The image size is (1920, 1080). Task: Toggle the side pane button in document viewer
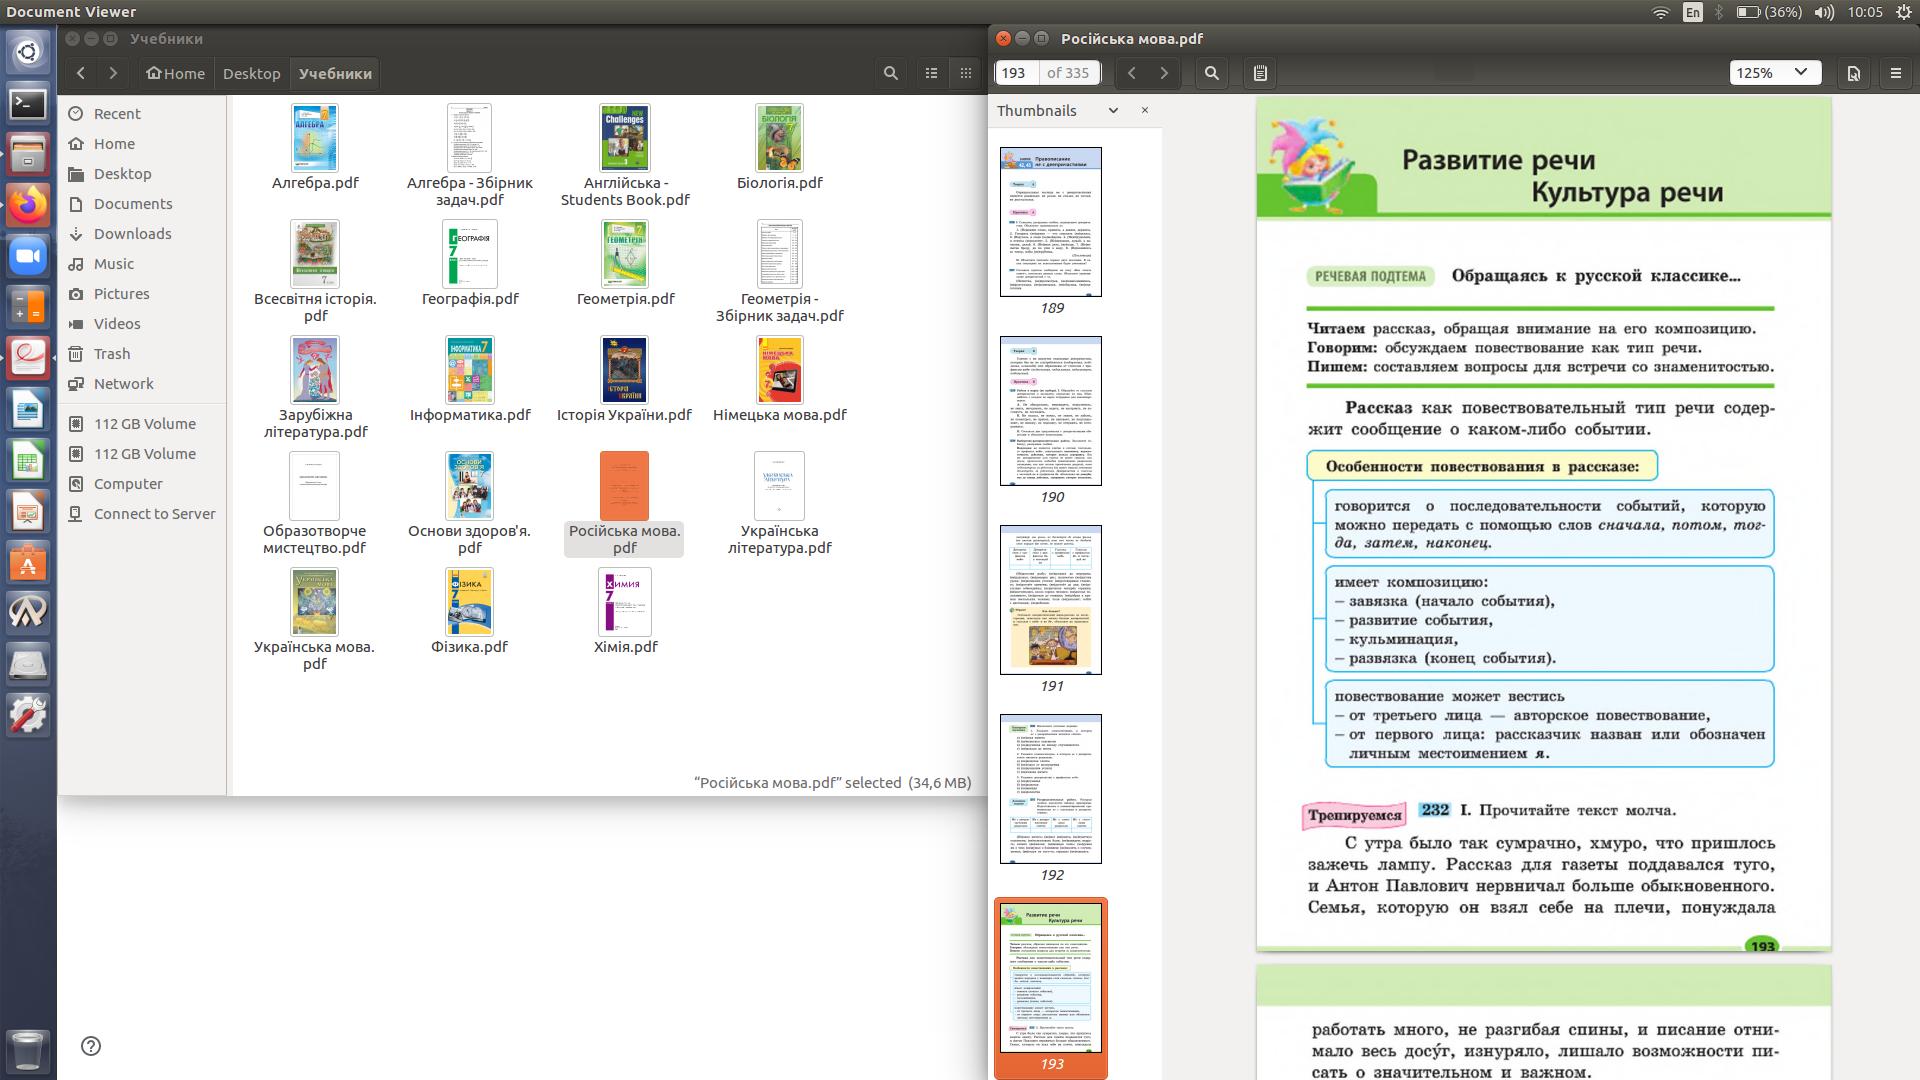[x=1260, y=73]
